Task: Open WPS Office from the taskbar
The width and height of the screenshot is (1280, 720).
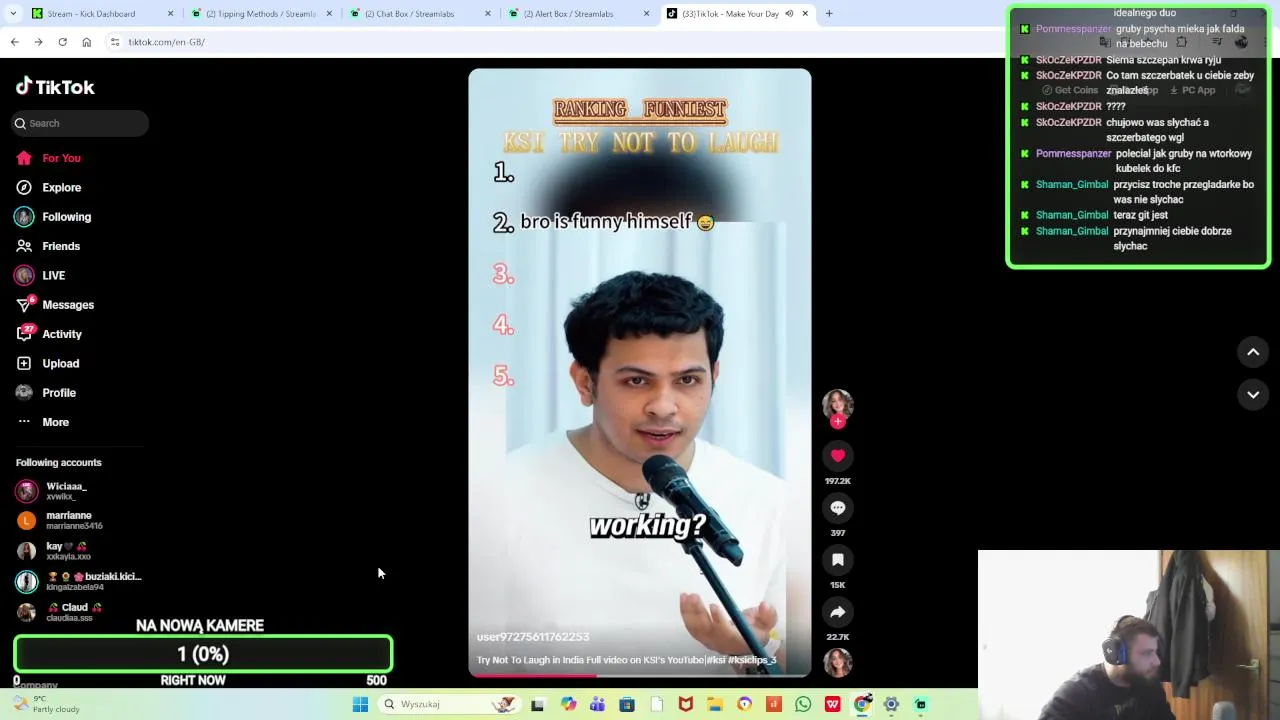Action: (832, 704)
